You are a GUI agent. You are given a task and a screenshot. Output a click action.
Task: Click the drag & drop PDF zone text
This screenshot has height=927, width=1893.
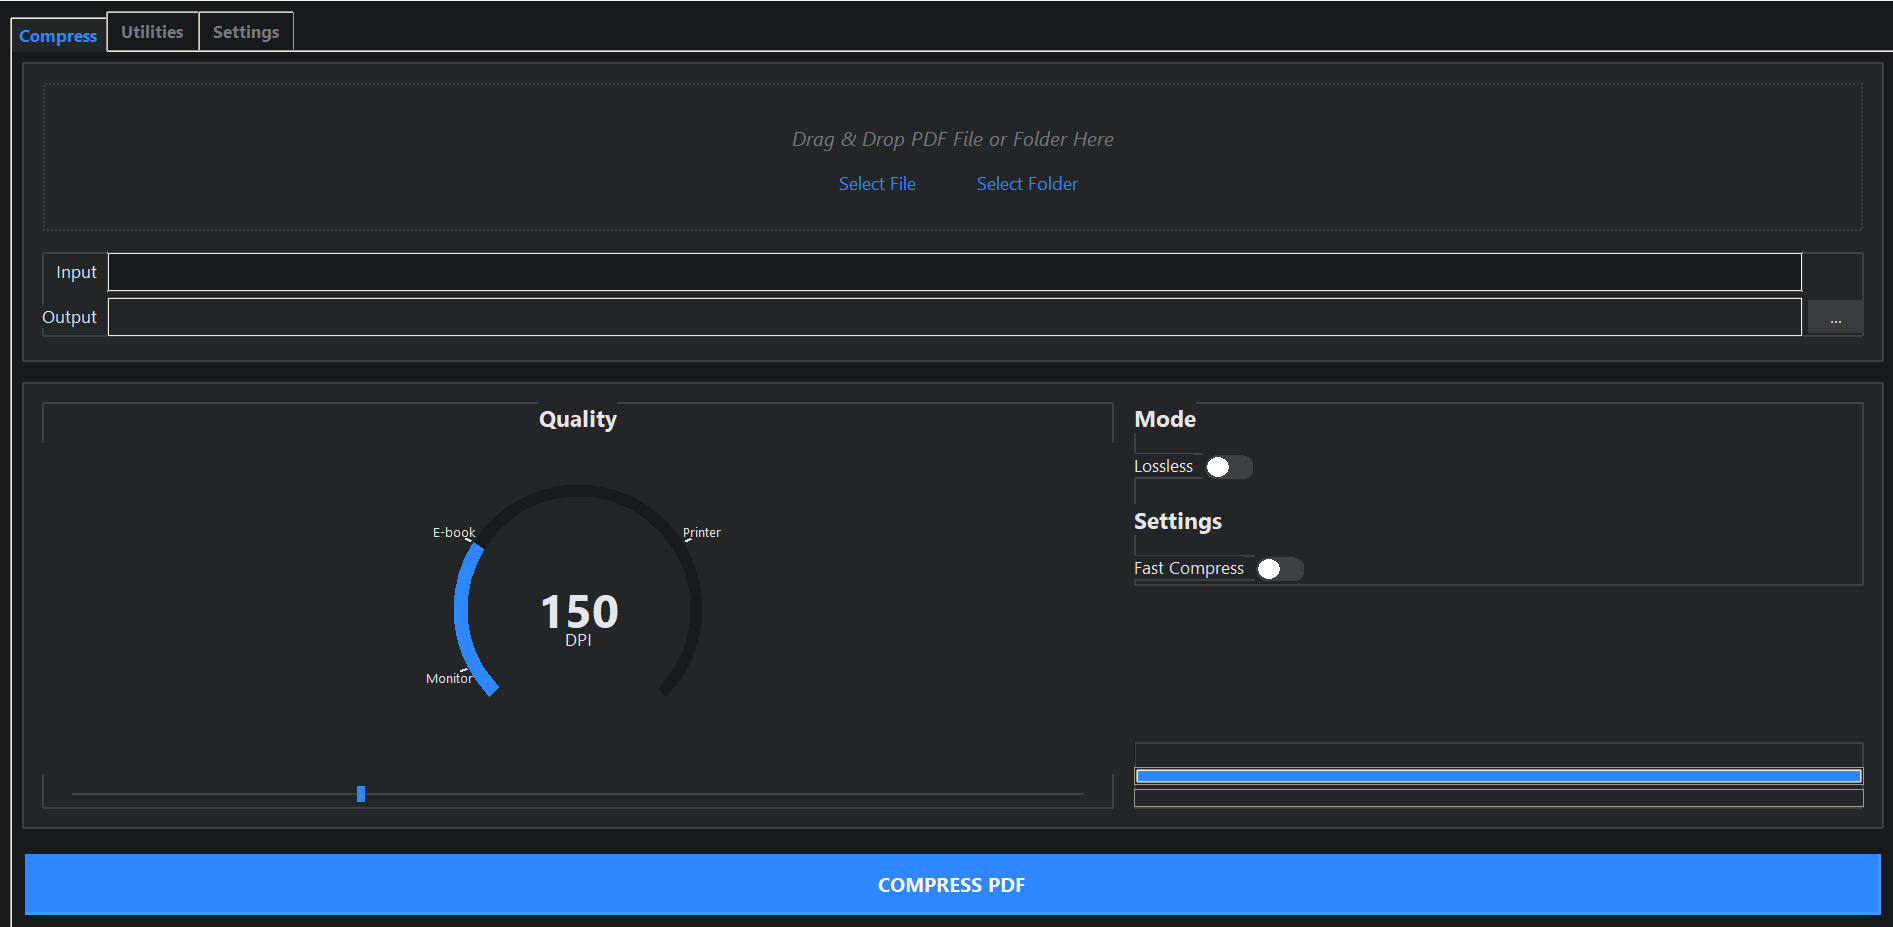point(952,140)
